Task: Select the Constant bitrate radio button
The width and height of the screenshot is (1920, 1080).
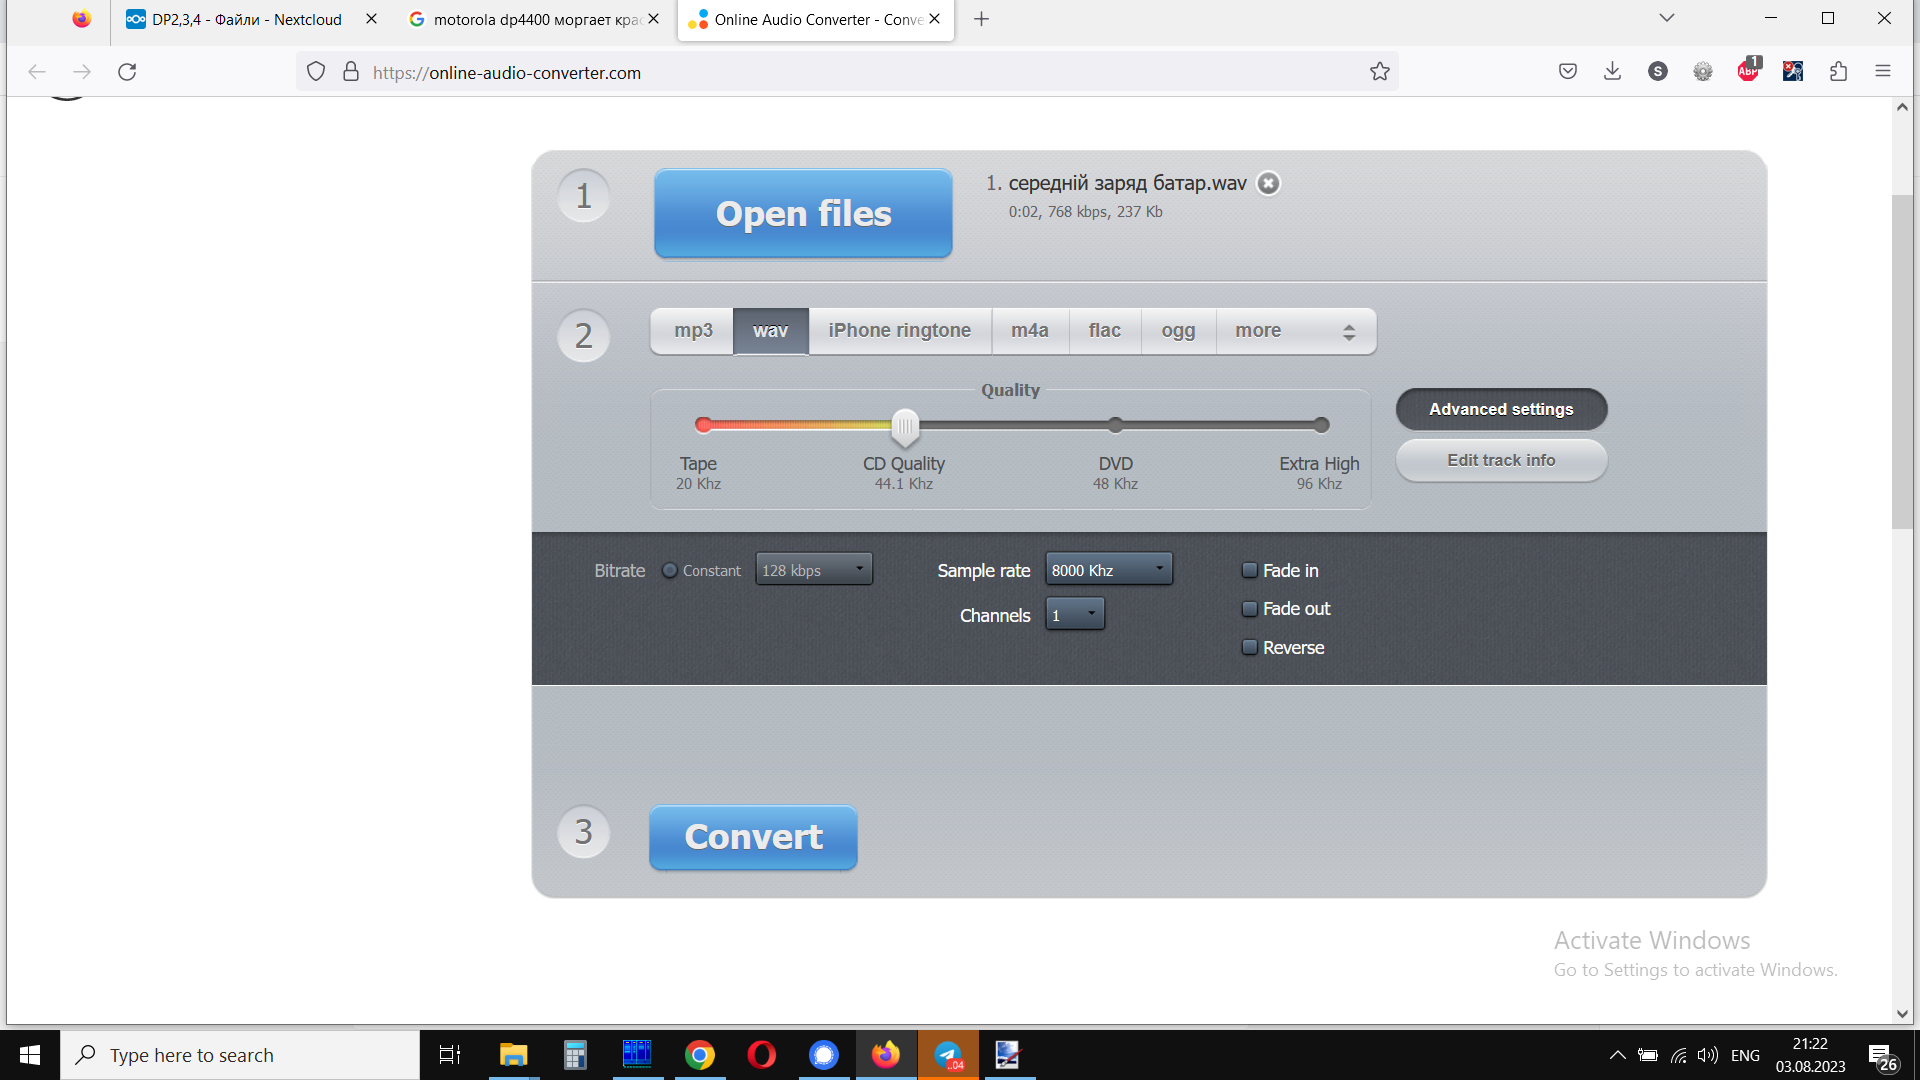Action: 670,570
